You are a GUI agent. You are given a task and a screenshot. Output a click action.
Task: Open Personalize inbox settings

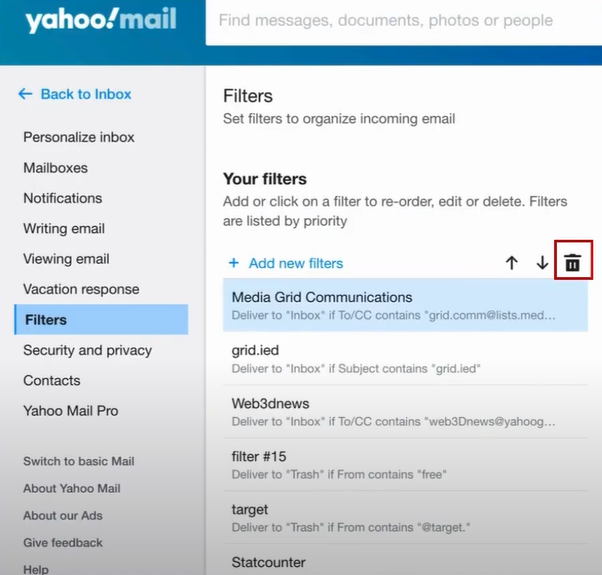click(x=79, y=137)
